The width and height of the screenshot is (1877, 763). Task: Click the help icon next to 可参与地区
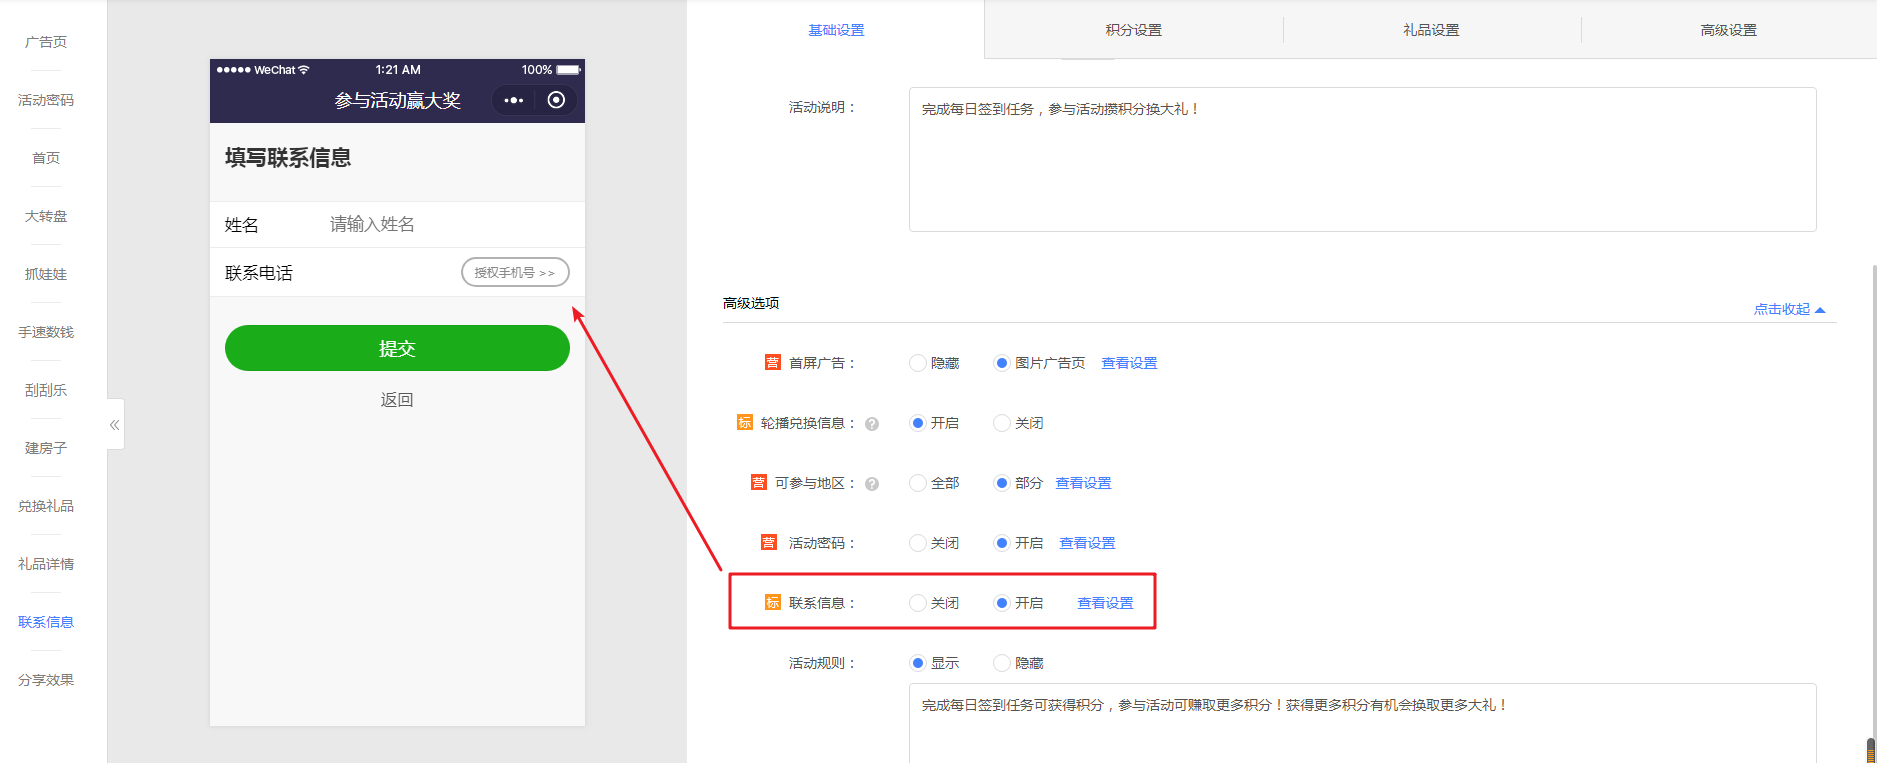pyautogui.click(x=872, y=484)
